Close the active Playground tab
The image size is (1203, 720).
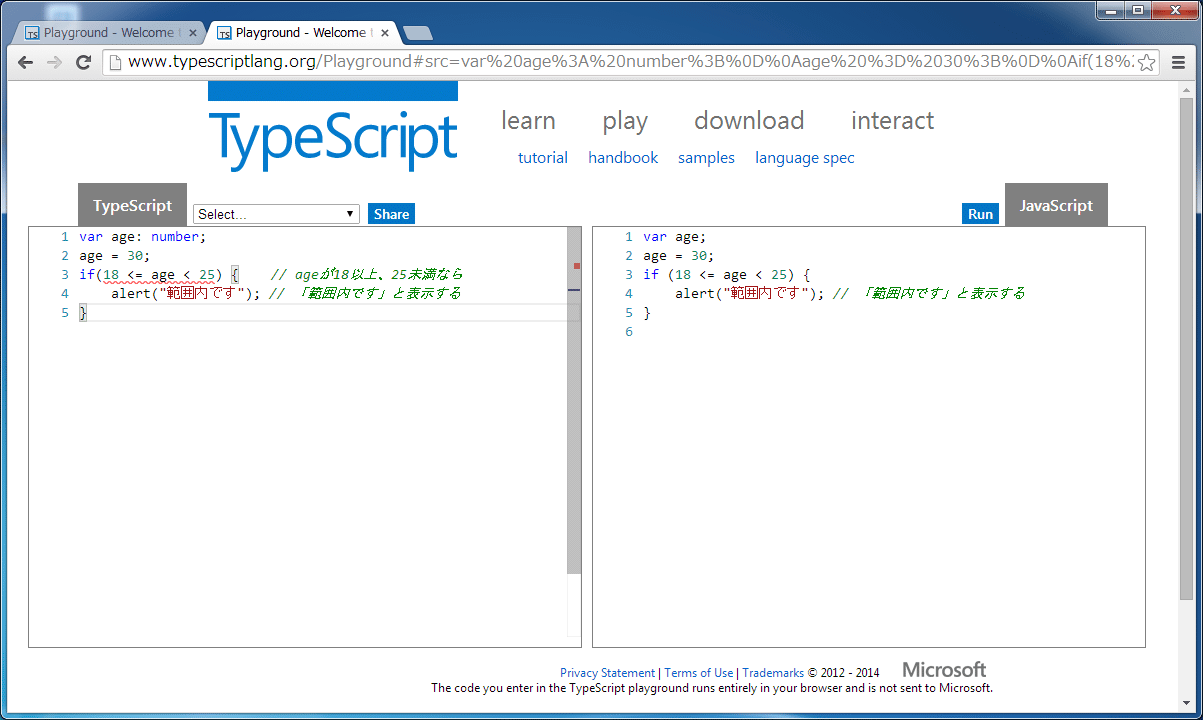point(385,33)
